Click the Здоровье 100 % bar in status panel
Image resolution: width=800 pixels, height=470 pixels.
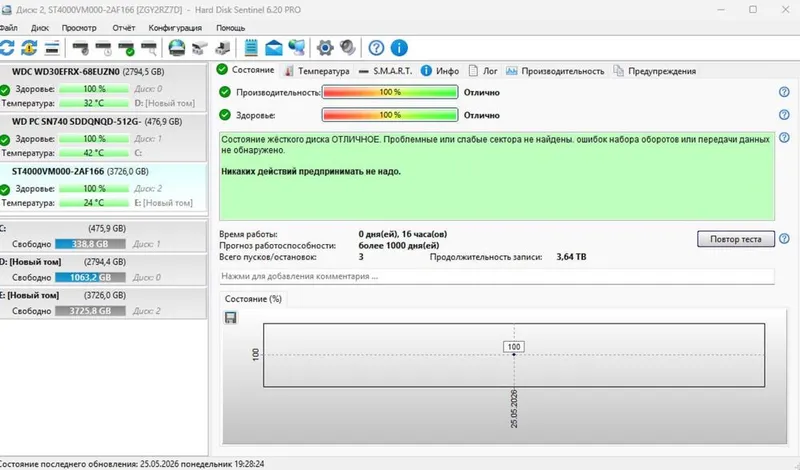[x=390, y=115]
